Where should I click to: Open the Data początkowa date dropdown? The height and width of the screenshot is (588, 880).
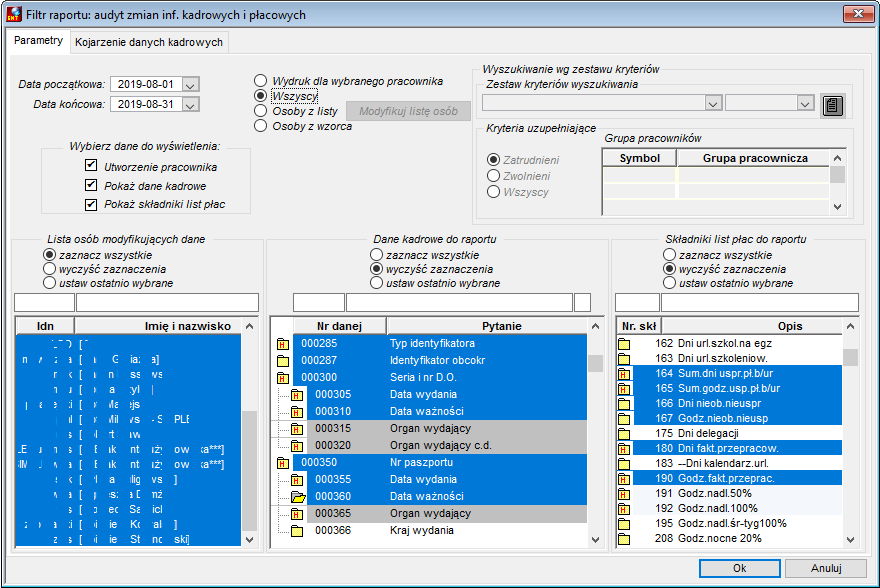191,85
